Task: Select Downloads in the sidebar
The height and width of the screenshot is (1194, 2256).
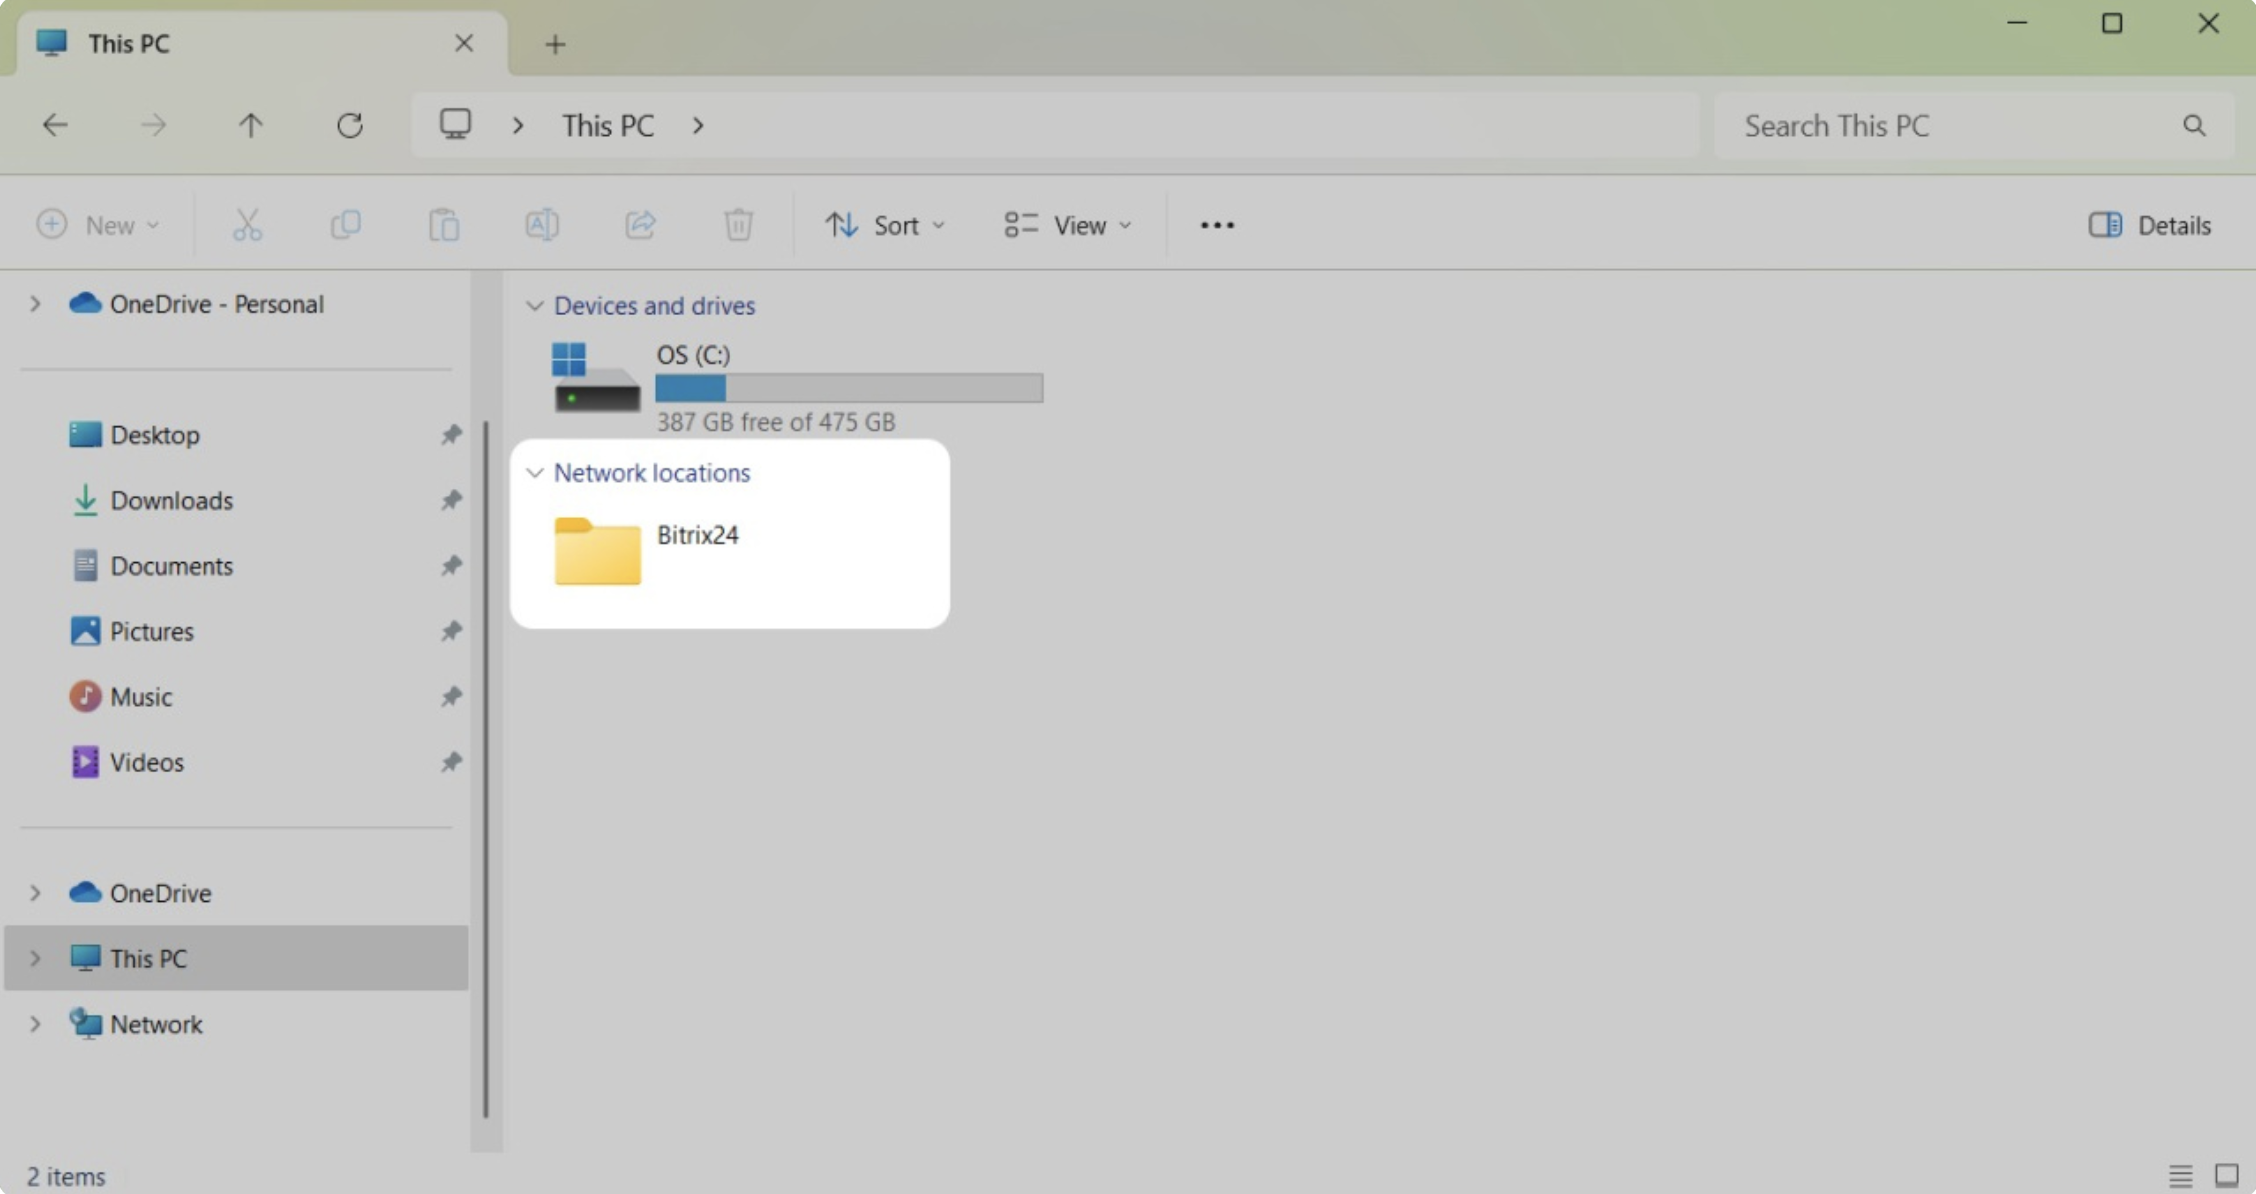Action: click(171, 500)
